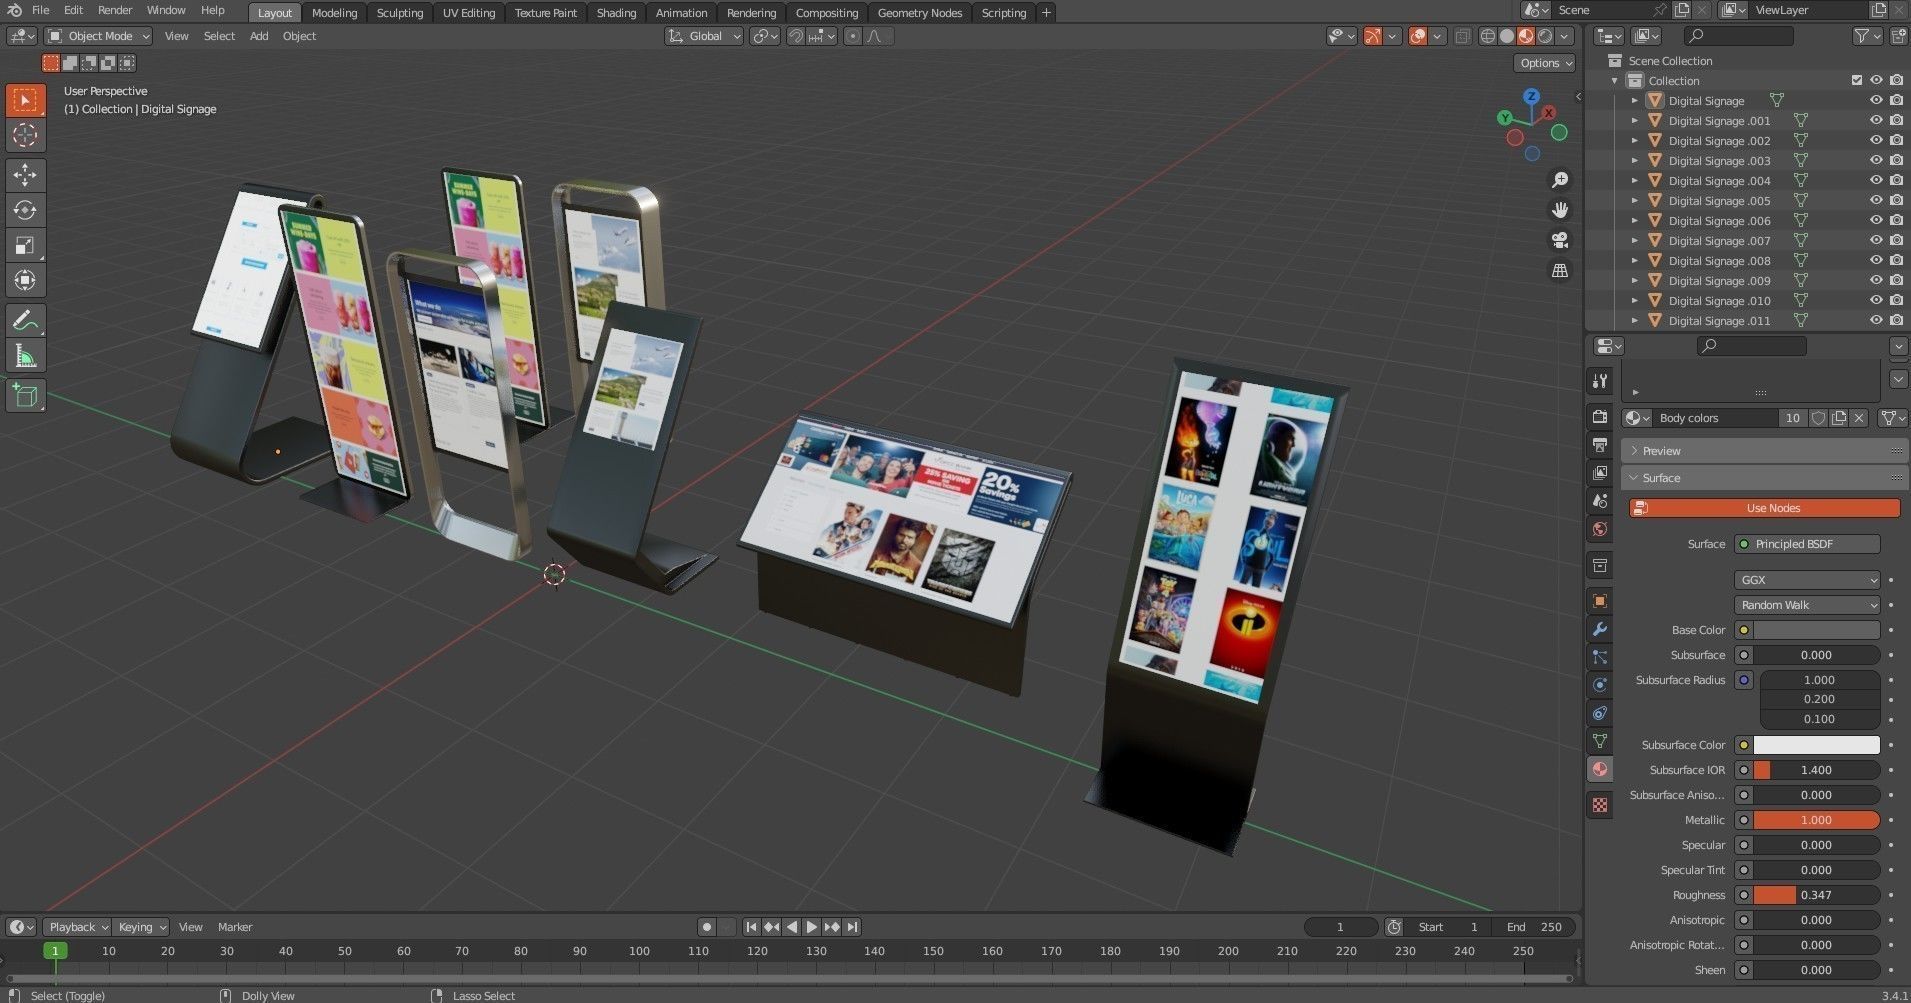Viewport: 1911px width, 1003px height.
Task: Open the Random Walk subsurface method dropdown
Action: click(1807, 605)
